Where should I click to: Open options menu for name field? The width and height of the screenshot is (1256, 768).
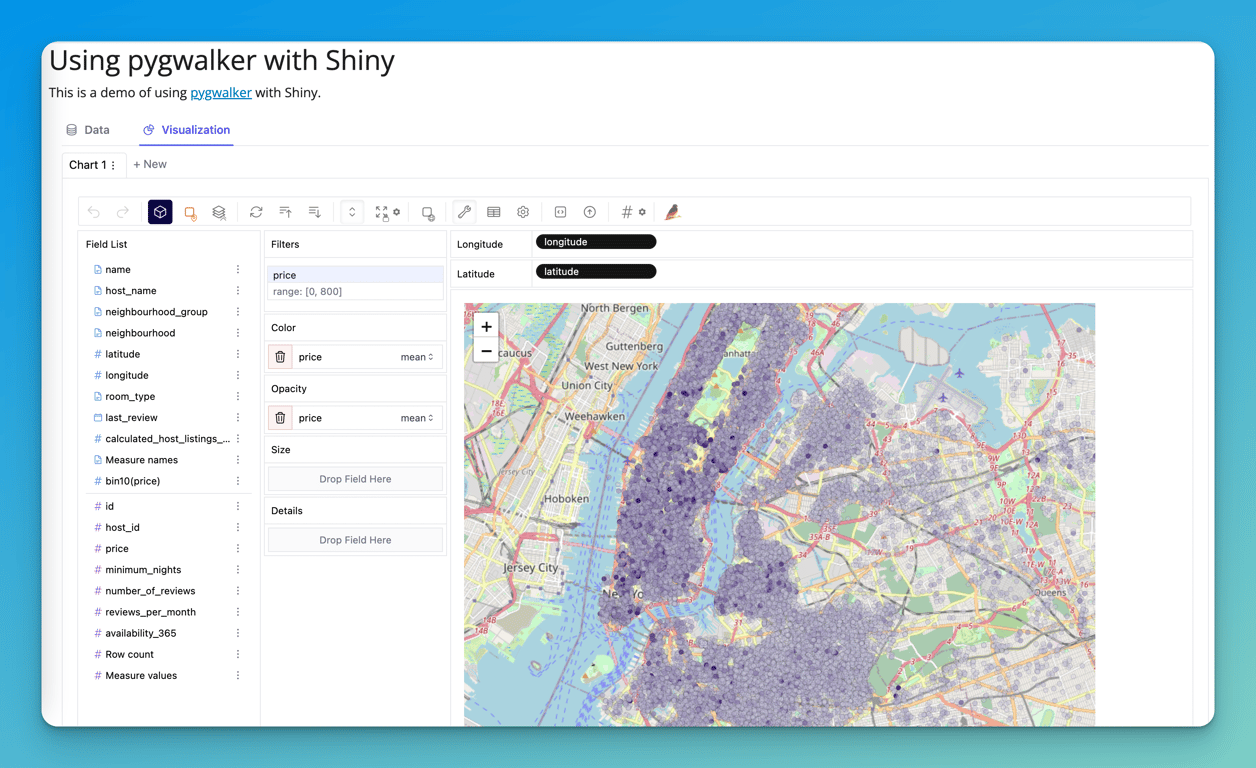[238, 270]
